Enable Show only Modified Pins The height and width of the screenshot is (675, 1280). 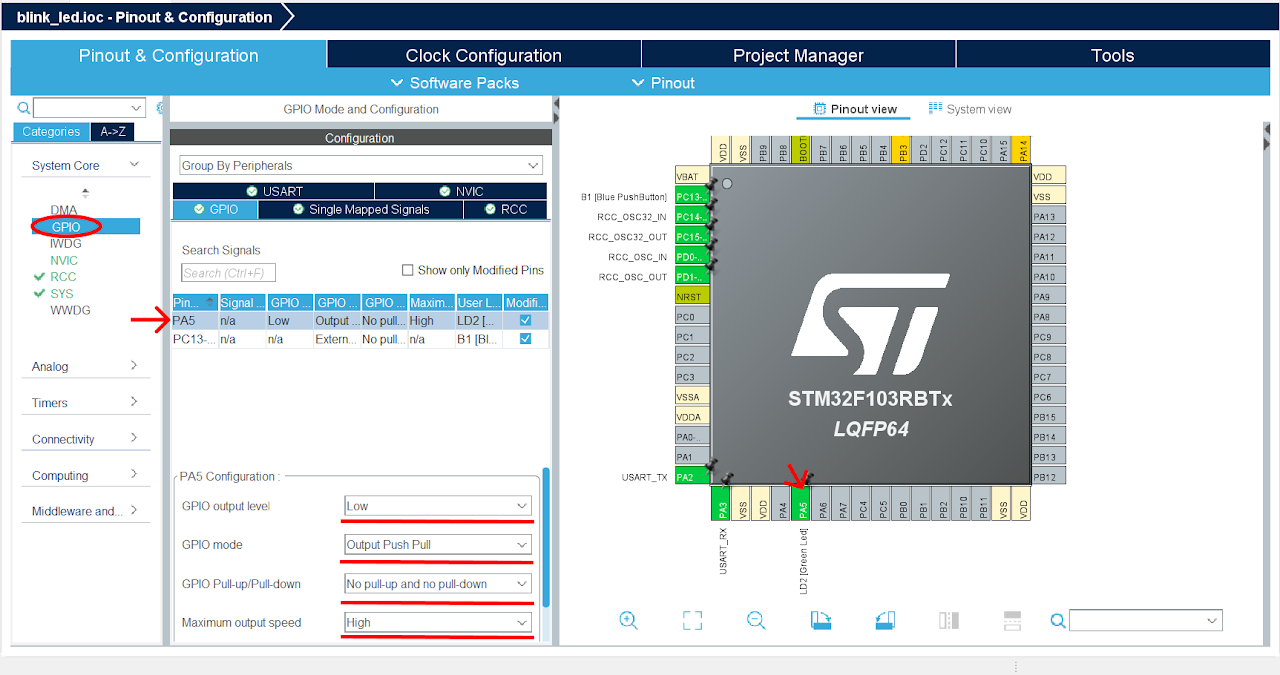pos(408,269)
